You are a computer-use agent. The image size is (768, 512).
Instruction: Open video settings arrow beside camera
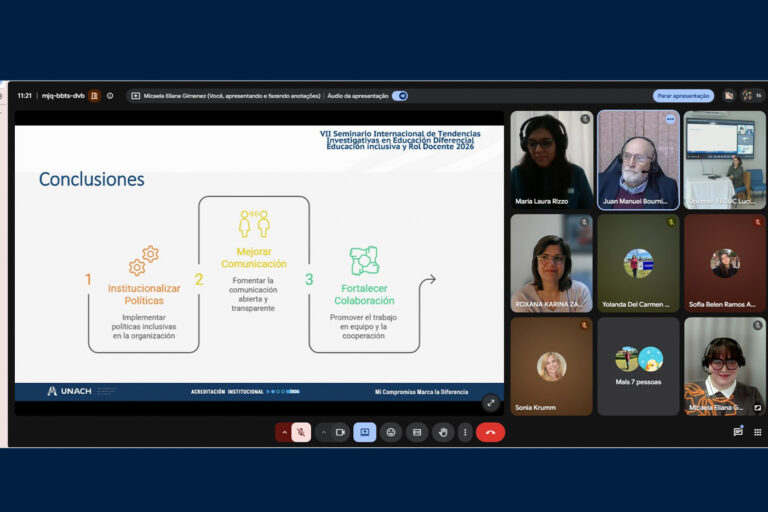point(324,432)
